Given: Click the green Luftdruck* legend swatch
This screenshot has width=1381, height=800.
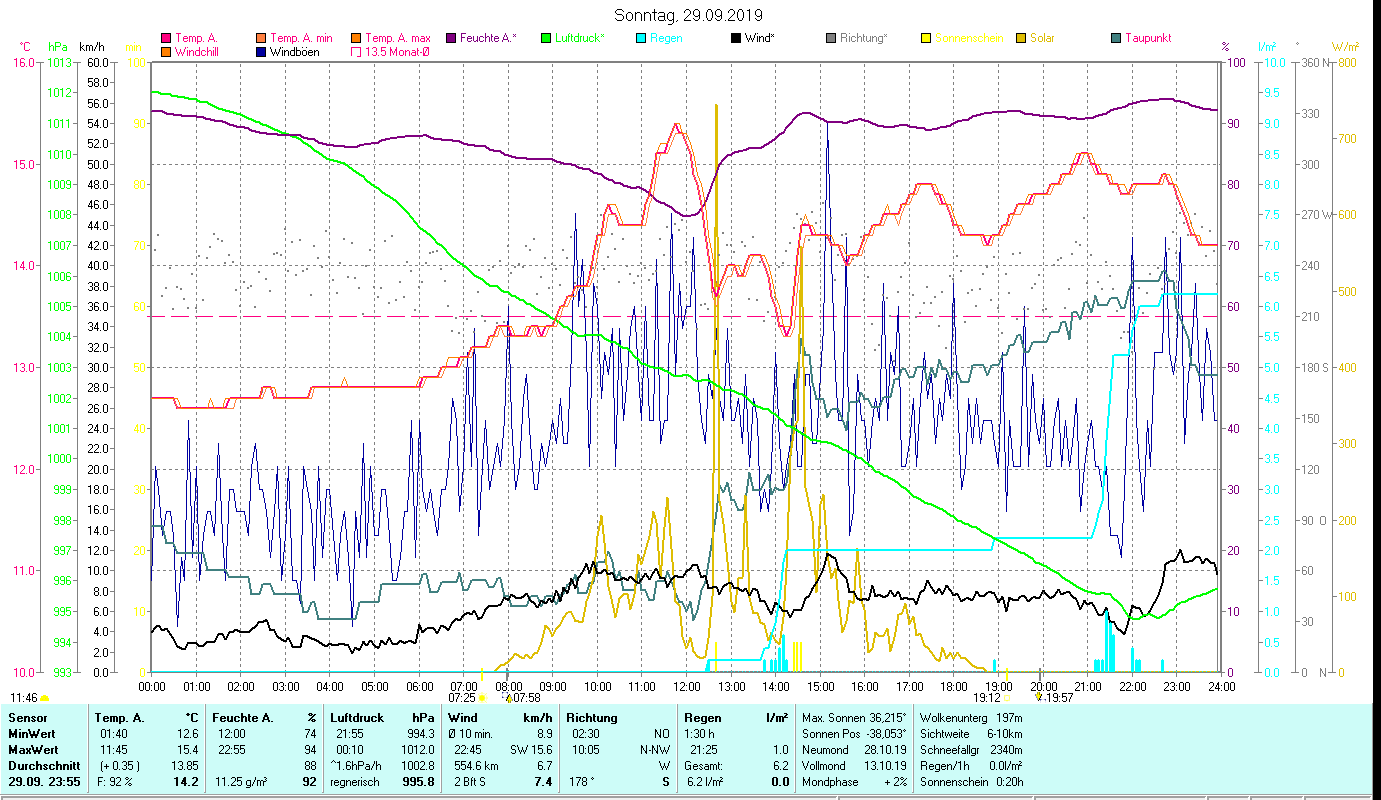Looking at the screenshot, I should (x=545, y=38).
